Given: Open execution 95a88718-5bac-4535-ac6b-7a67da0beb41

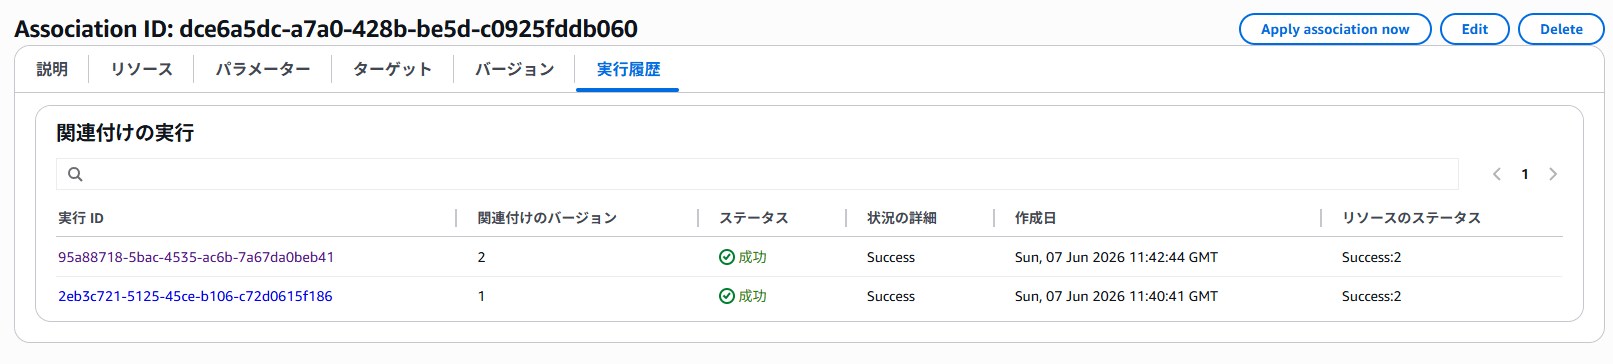Looking at the screenshot, I should tap(196, 257).
